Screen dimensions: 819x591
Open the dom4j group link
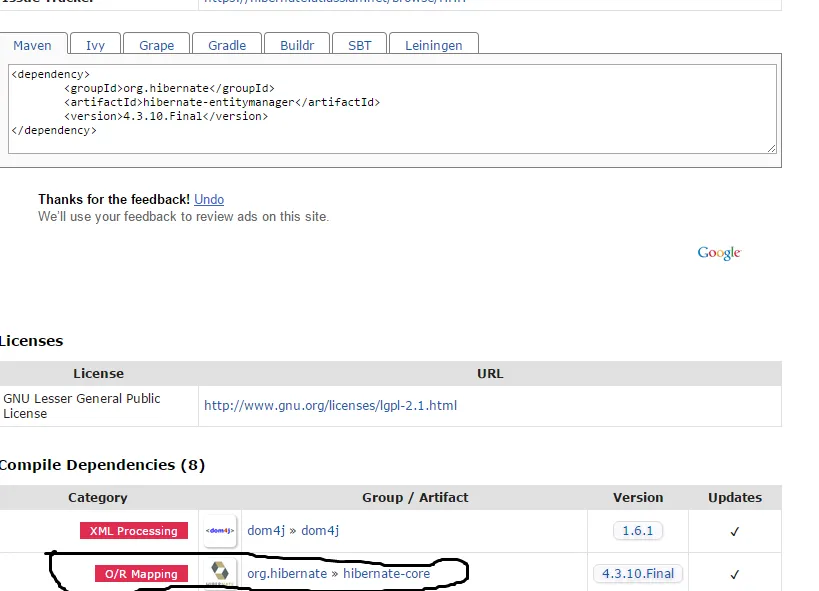pos(266,530)
